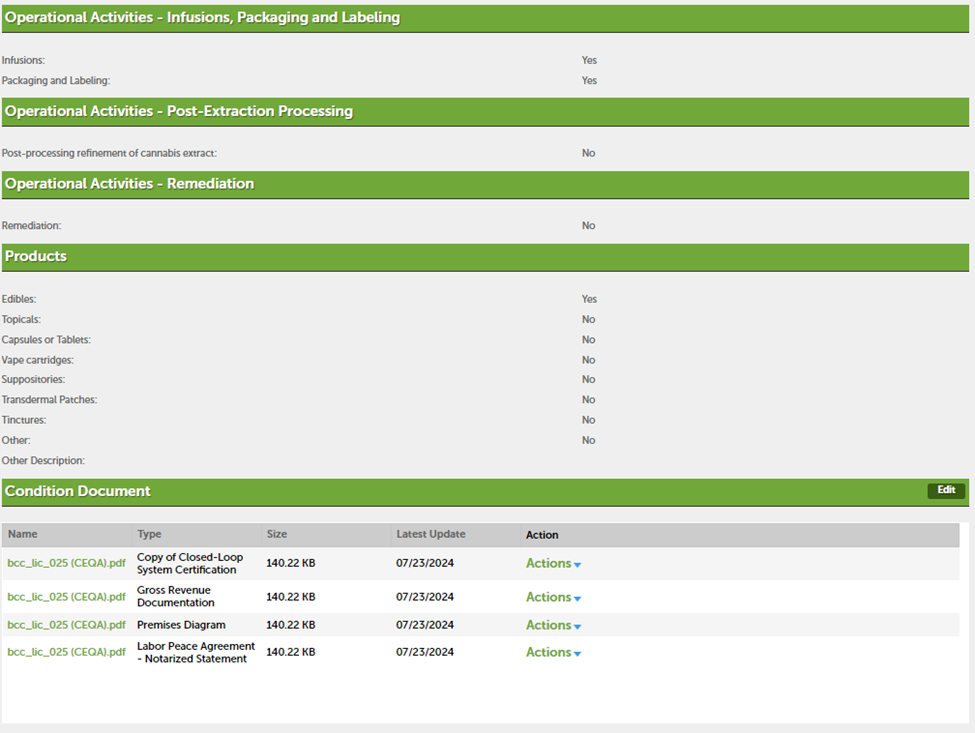Click the Premises Diagram type cell

point(181,625)
